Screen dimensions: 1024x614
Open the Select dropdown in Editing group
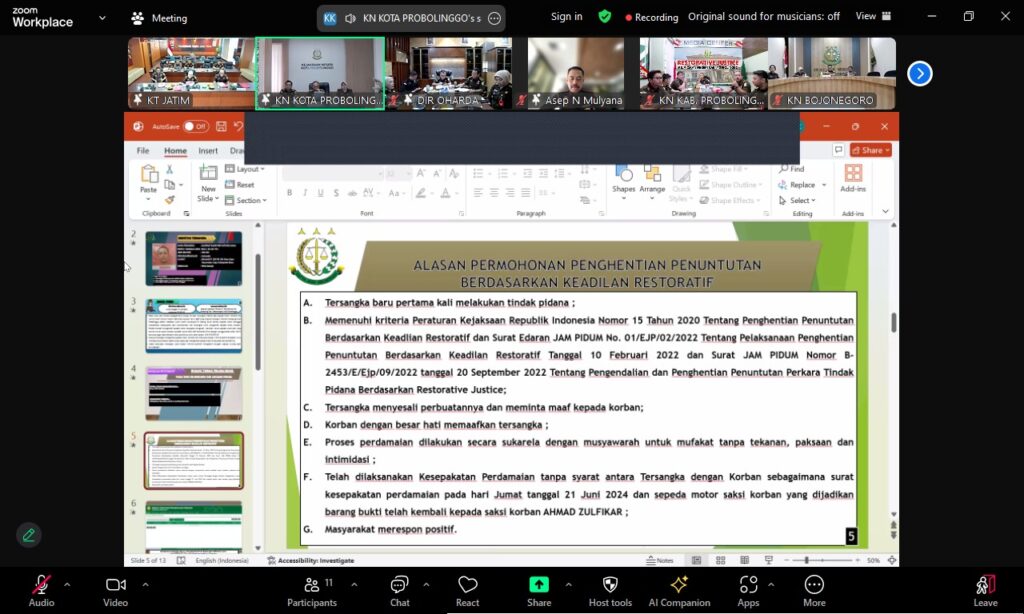(x=797, y=201)
